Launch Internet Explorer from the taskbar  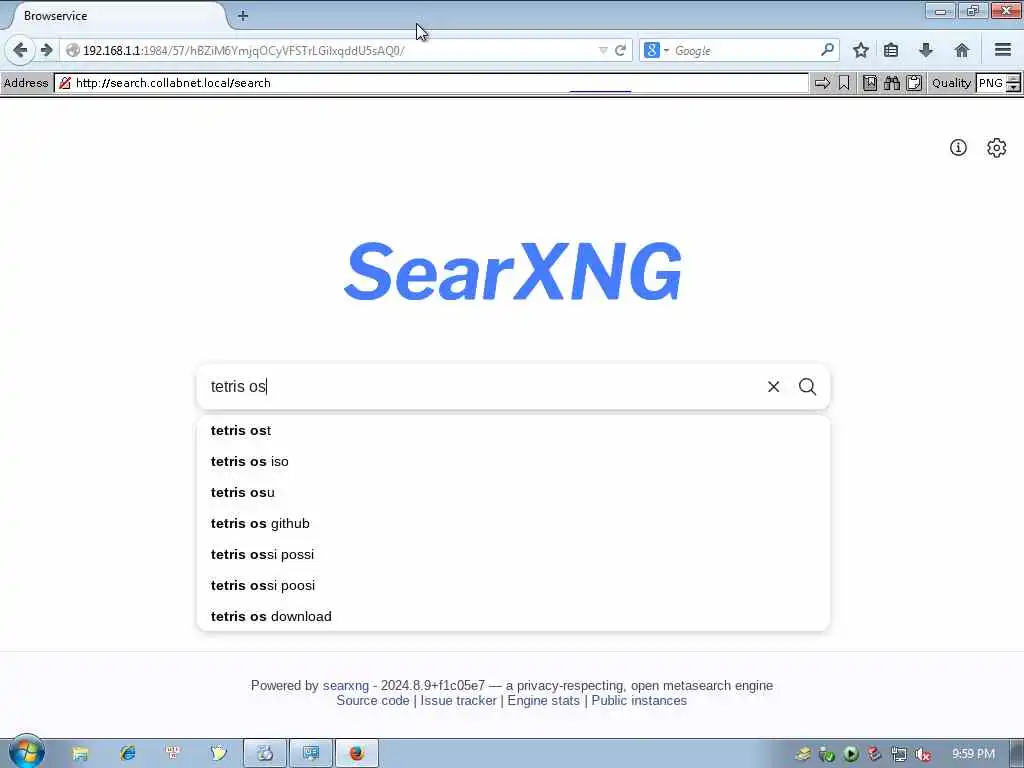127,753
